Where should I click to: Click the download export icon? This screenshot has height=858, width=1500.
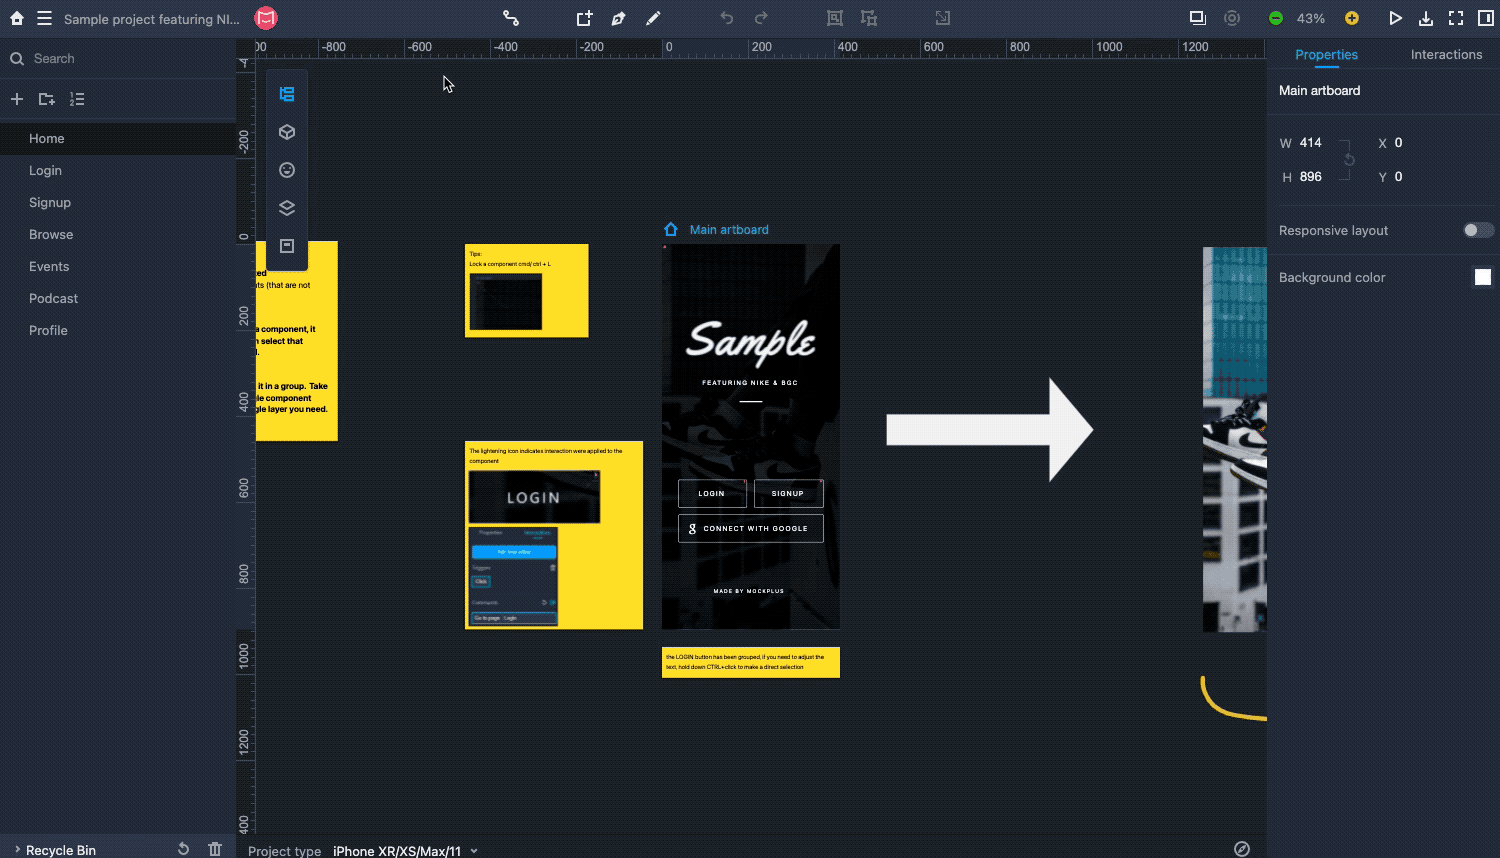pyautogui.click(x=1426, y=18)
